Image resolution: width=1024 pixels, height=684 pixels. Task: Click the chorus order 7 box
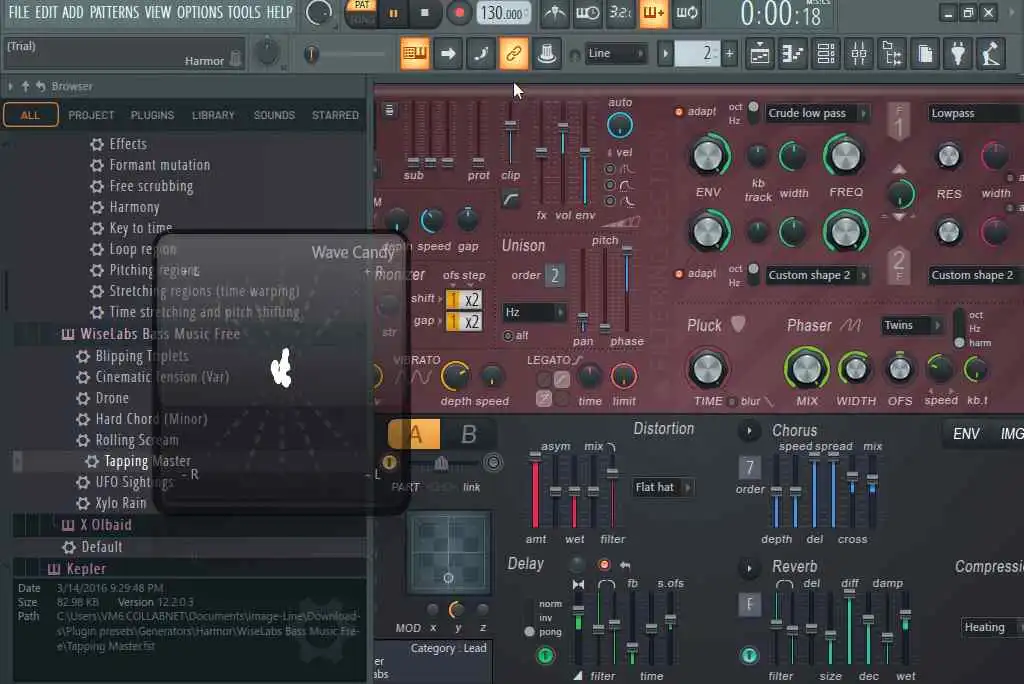pyautogui.click(x=749, y=467)
